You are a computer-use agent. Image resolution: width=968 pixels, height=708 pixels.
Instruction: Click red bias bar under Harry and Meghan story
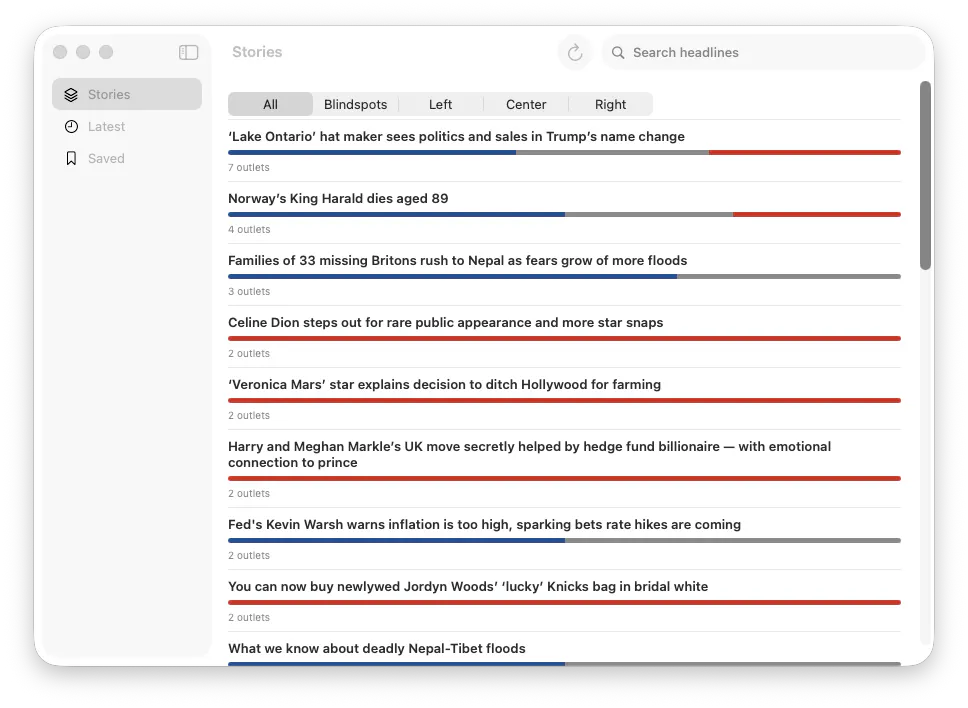pos(564,478)
